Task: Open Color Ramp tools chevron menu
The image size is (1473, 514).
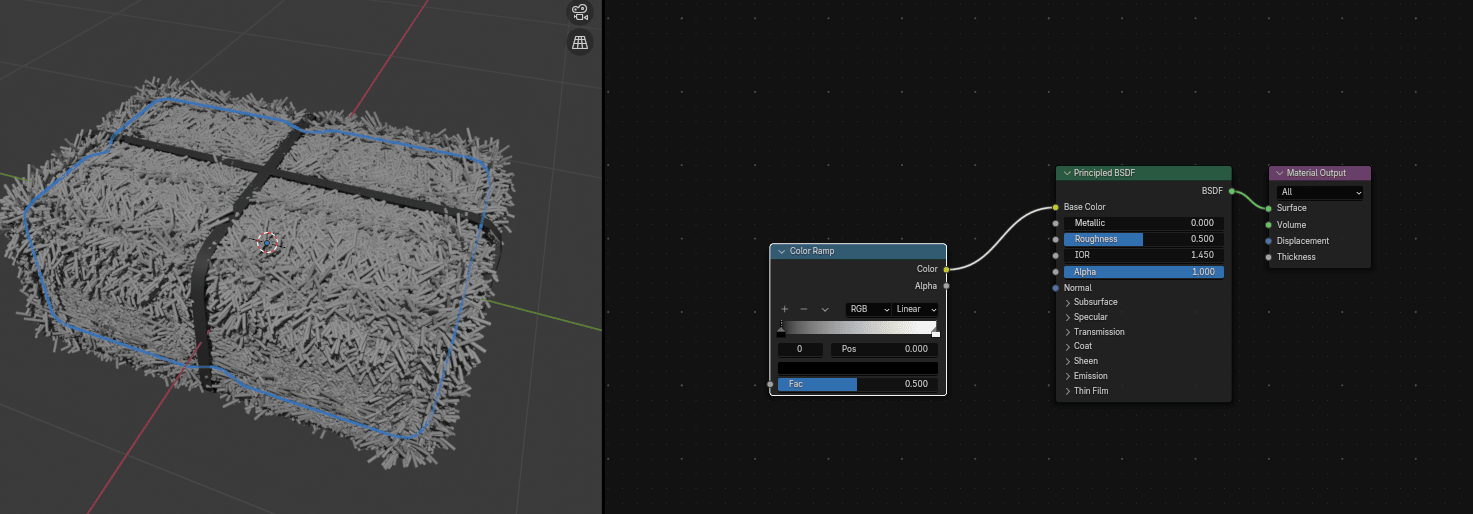Action: (825, 310)
